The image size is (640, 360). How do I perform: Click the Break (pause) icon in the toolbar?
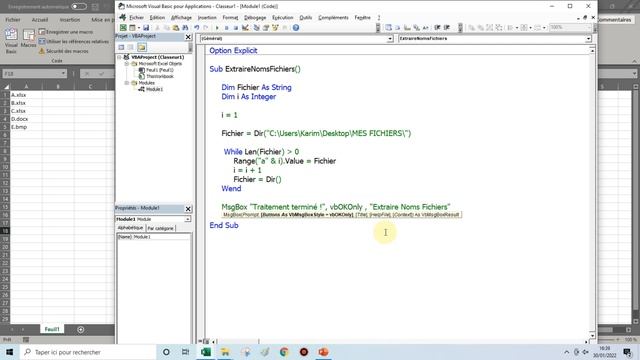[227, 28]
